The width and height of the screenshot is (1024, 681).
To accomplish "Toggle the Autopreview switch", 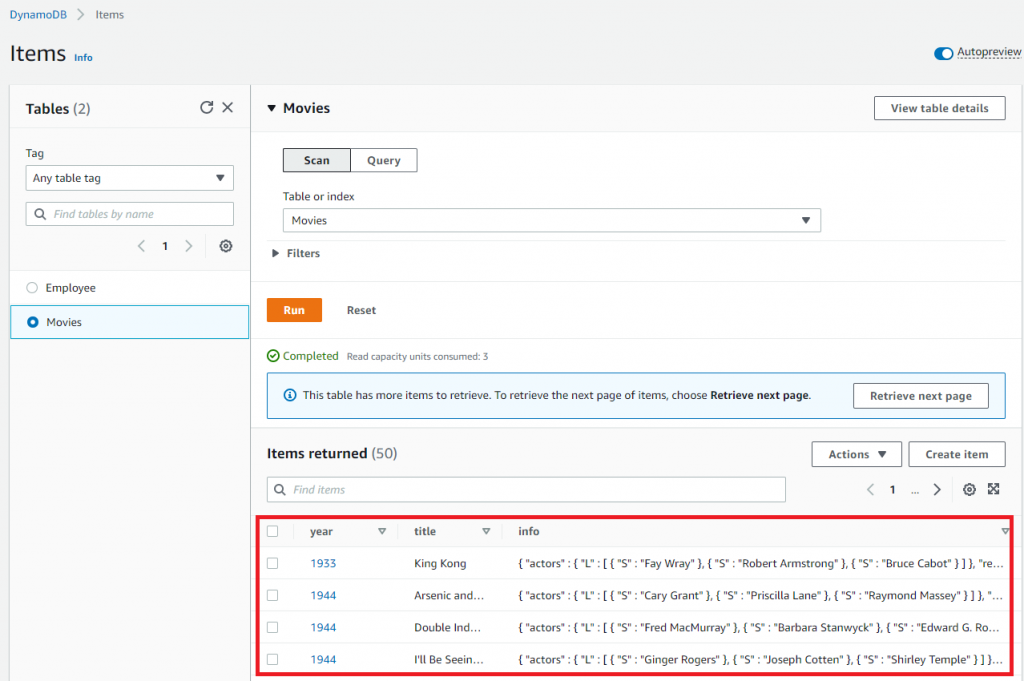I will [943, 53].
